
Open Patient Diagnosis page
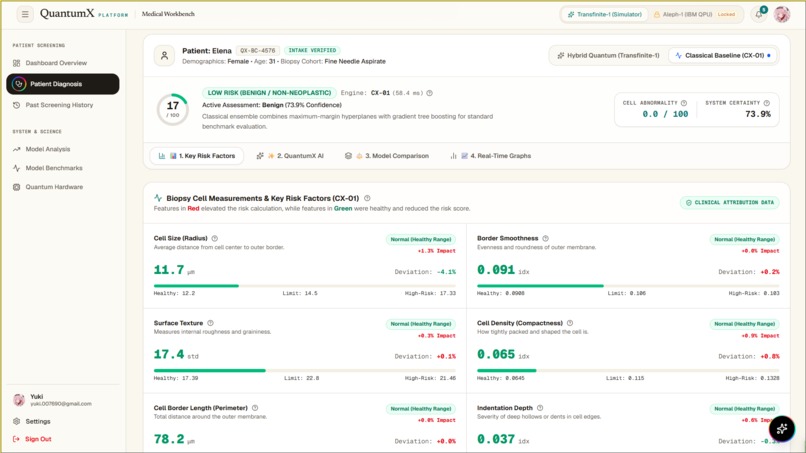tap(63, 84)
